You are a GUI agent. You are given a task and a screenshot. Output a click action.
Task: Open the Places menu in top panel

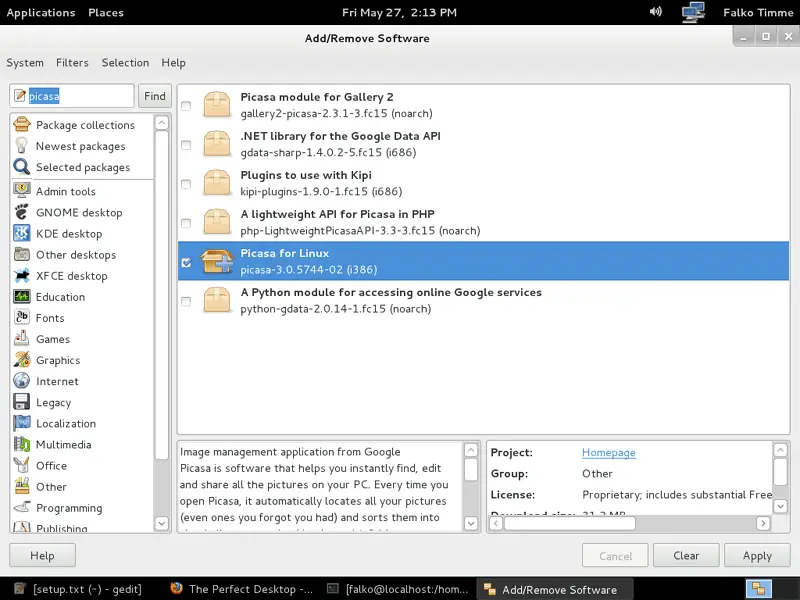(106, 12)
